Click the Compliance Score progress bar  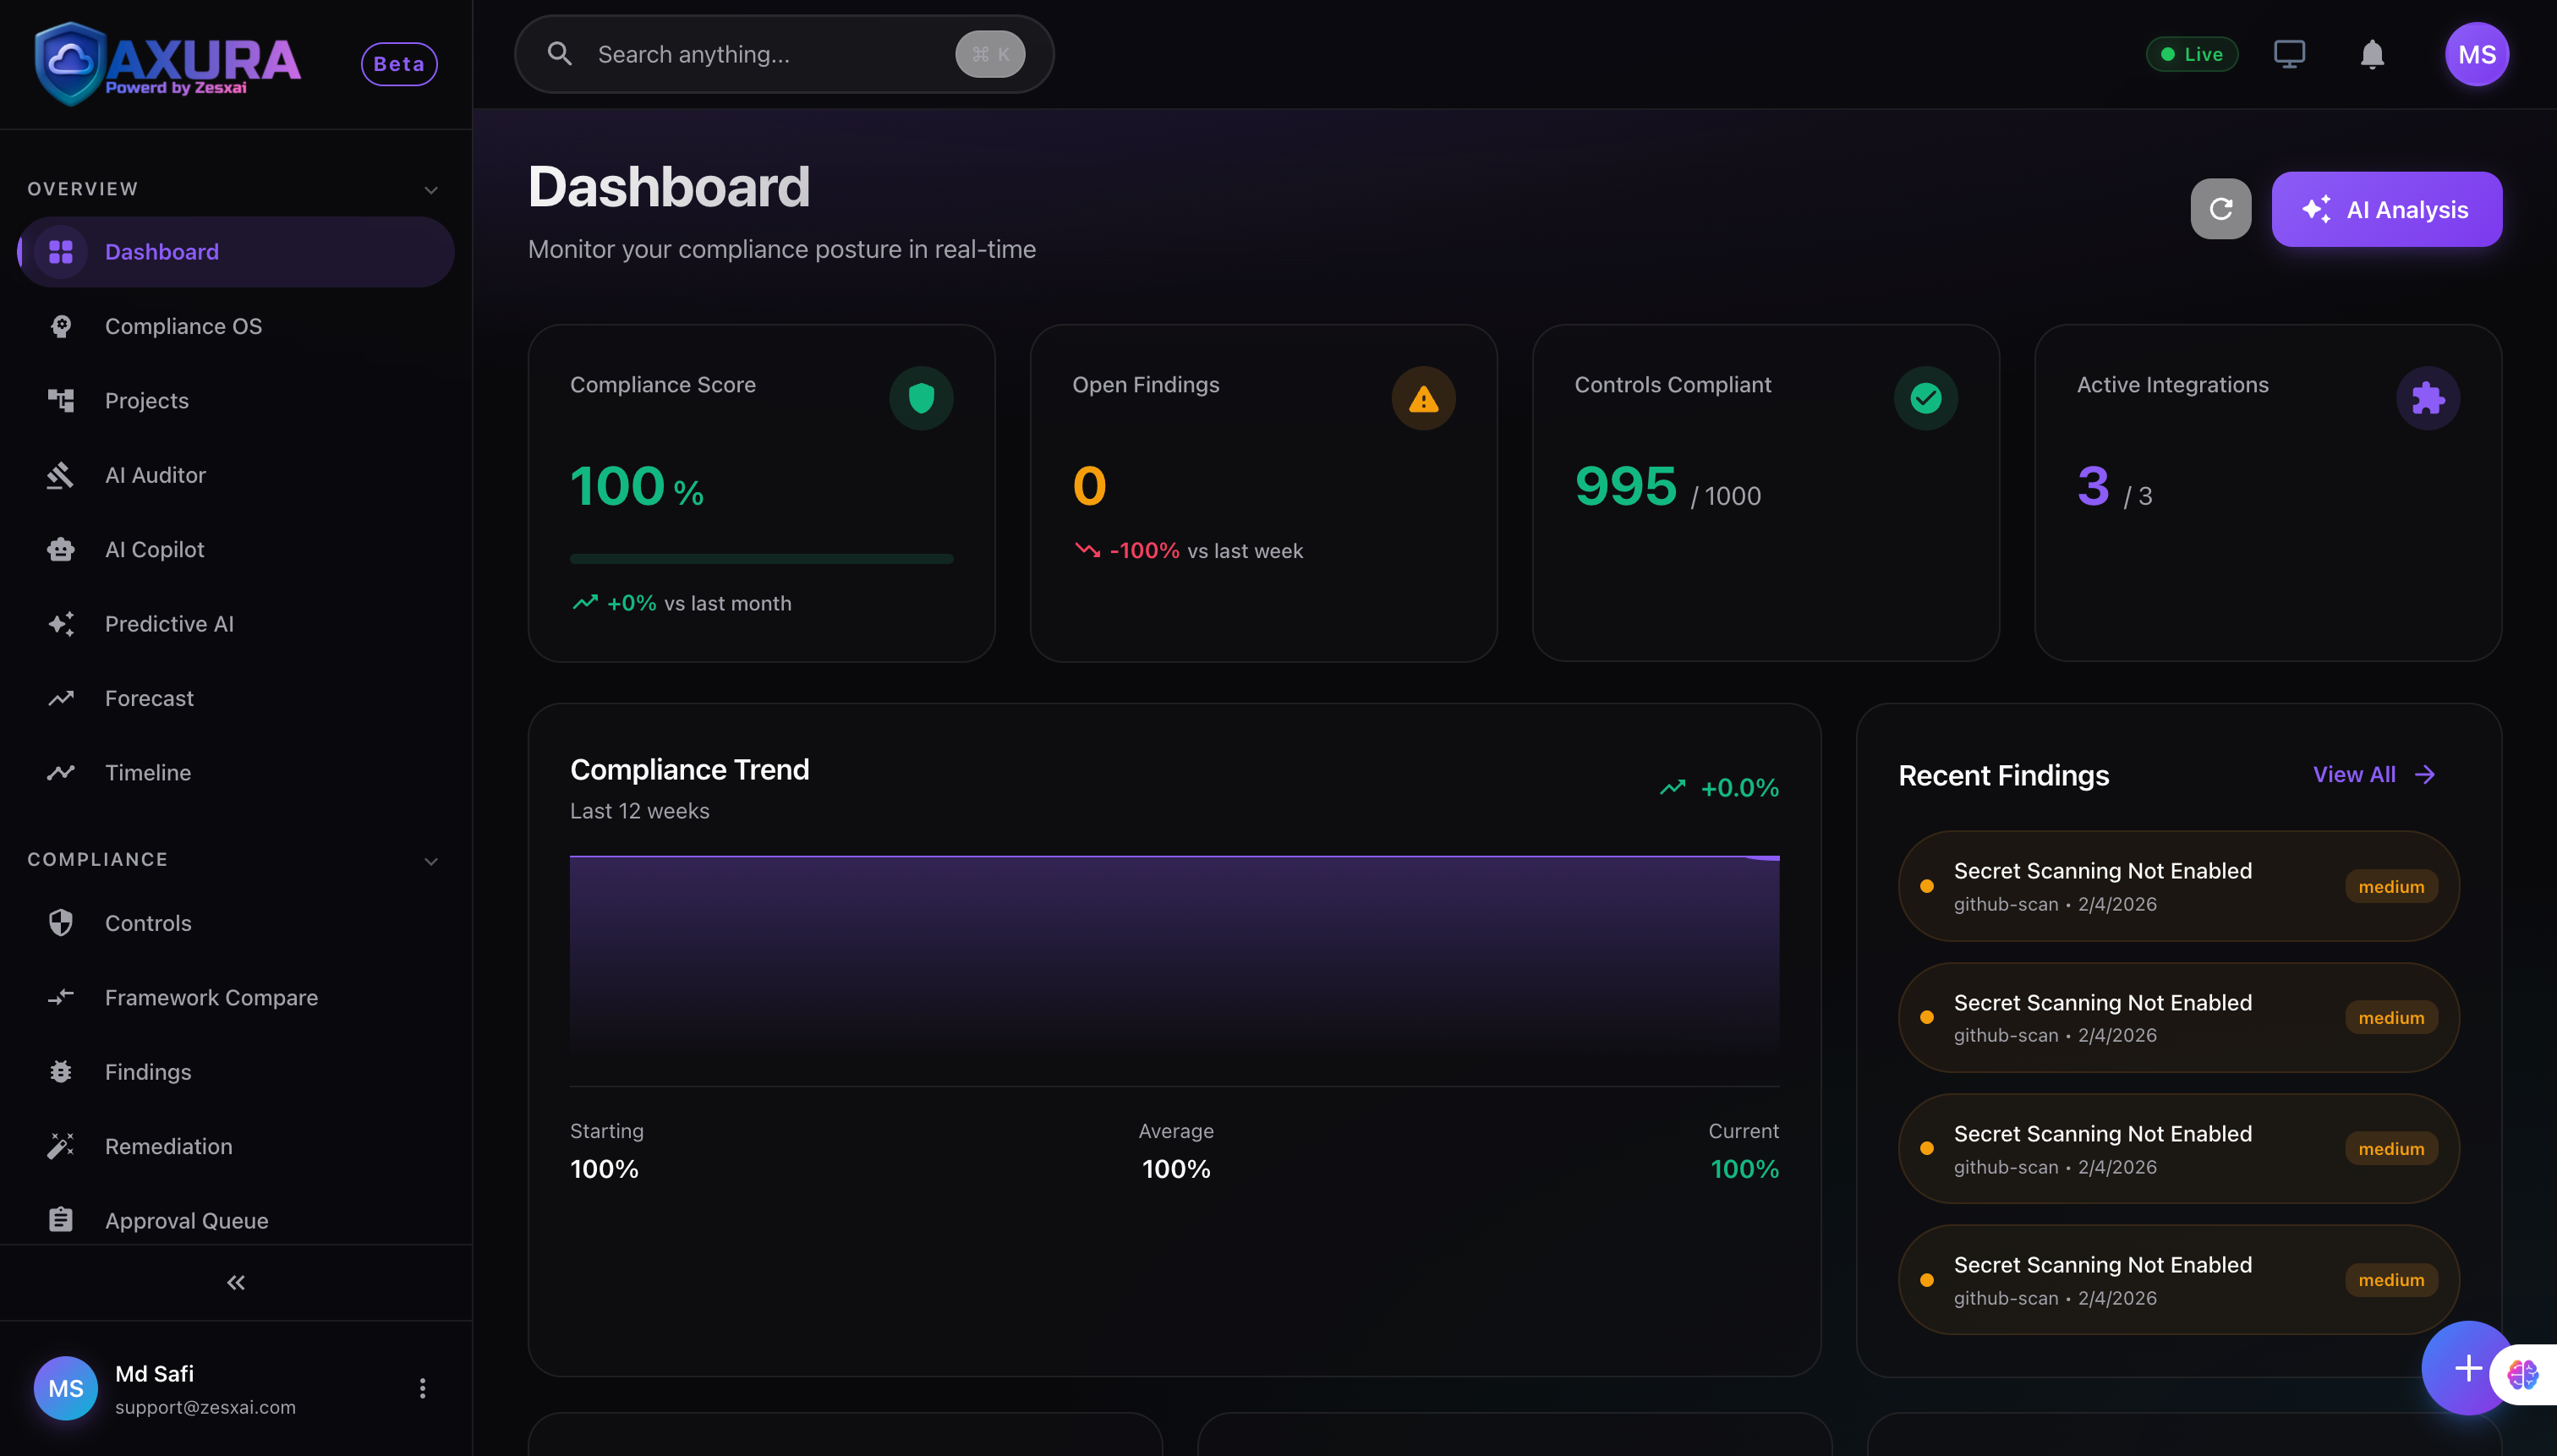click(761, 558)
